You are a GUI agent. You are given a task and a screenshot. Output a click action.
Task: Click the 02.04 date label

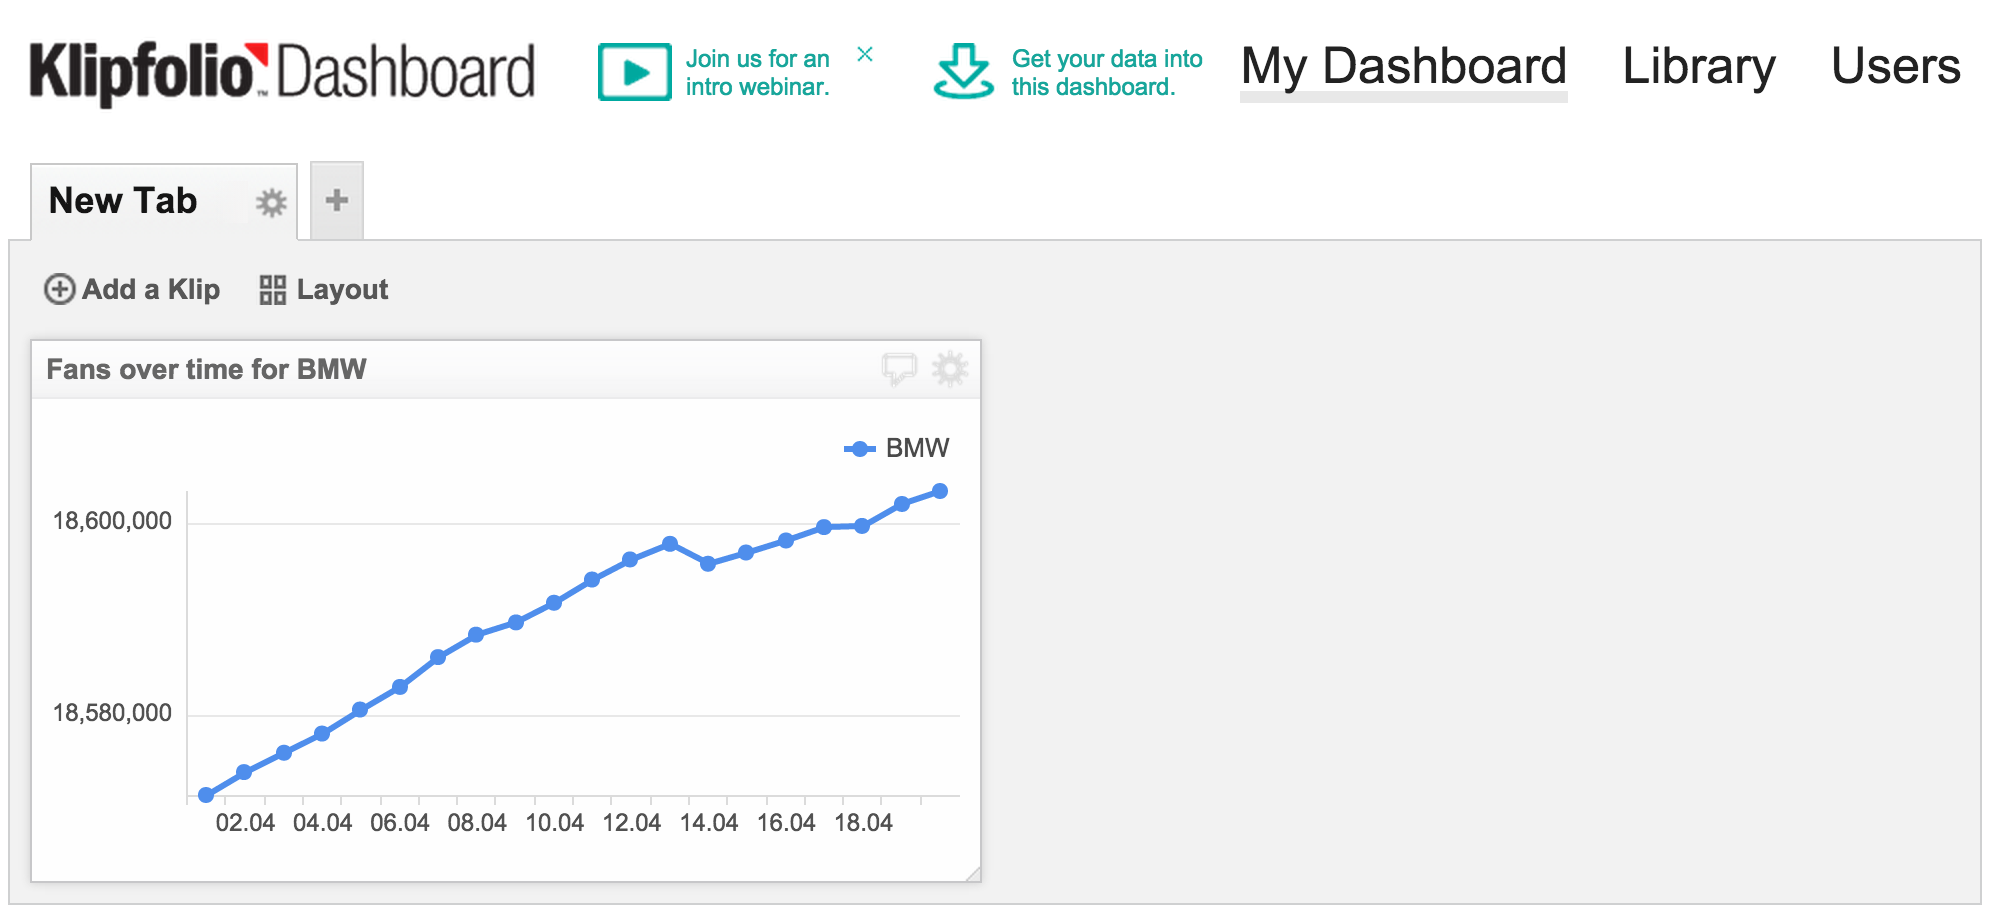(x=245, y=823)
